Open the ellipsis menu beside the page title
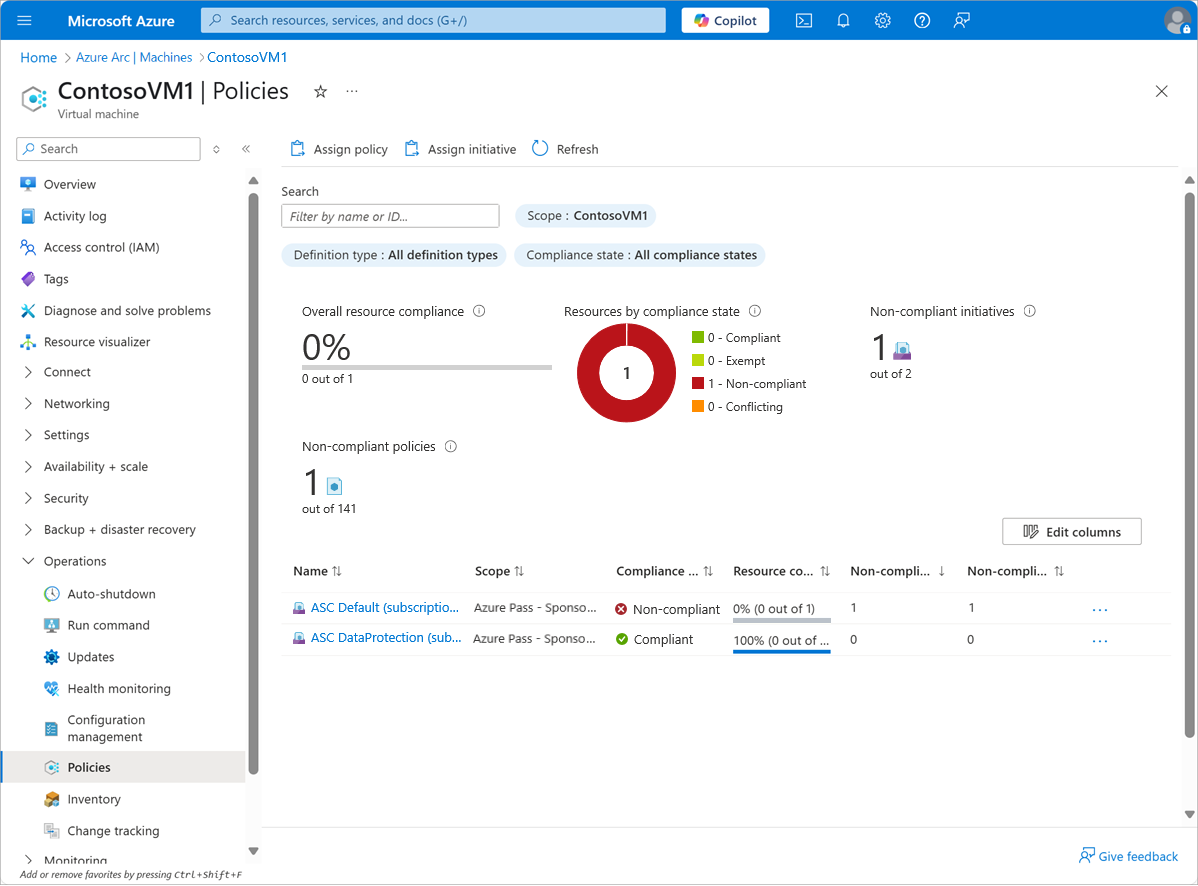 (x=351, y=92)
